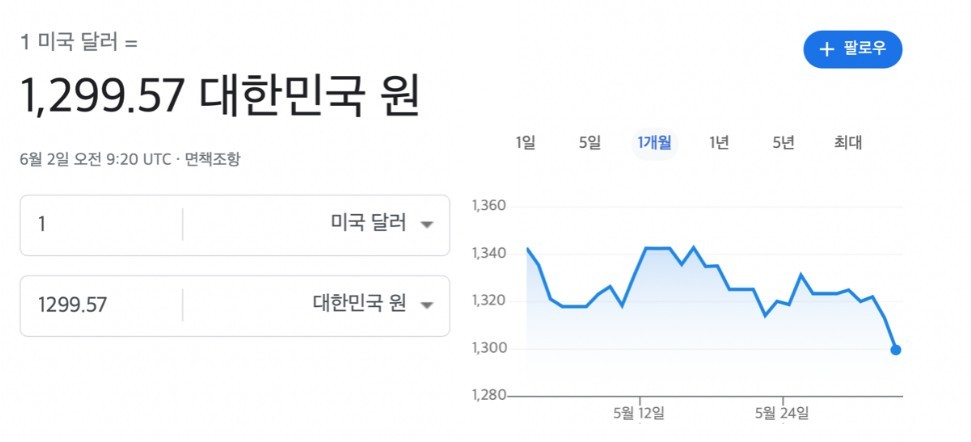Click the 팔로우 follow button
Viewport: 971px width, 442px height.
click(853, 49)
